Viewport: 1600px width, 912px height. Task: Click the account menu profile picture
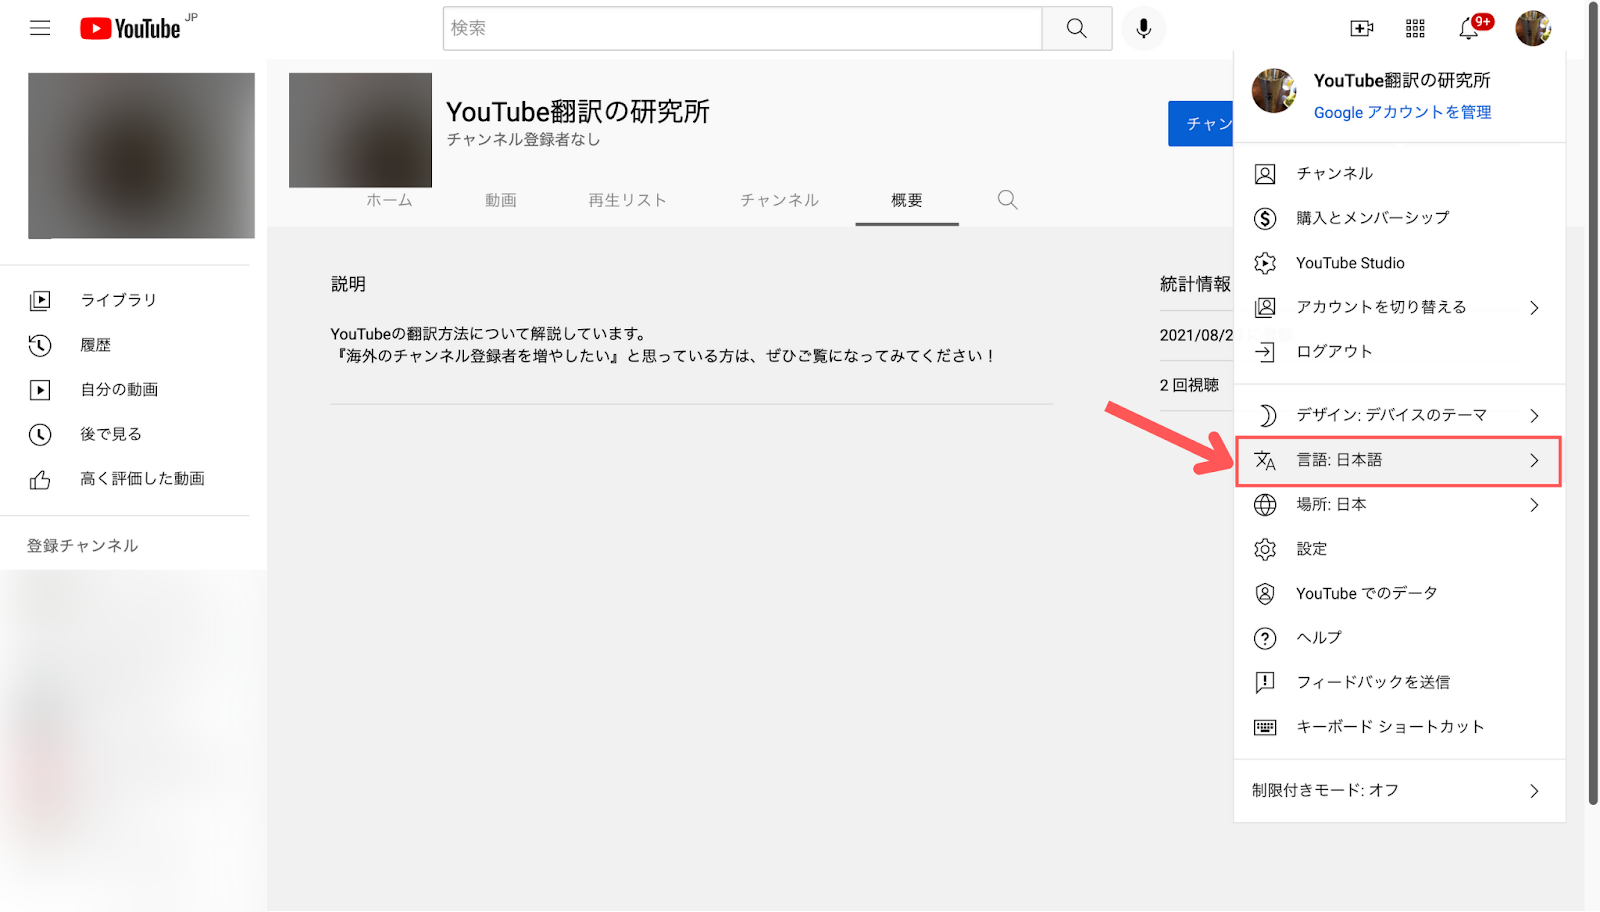(1274, 91)
